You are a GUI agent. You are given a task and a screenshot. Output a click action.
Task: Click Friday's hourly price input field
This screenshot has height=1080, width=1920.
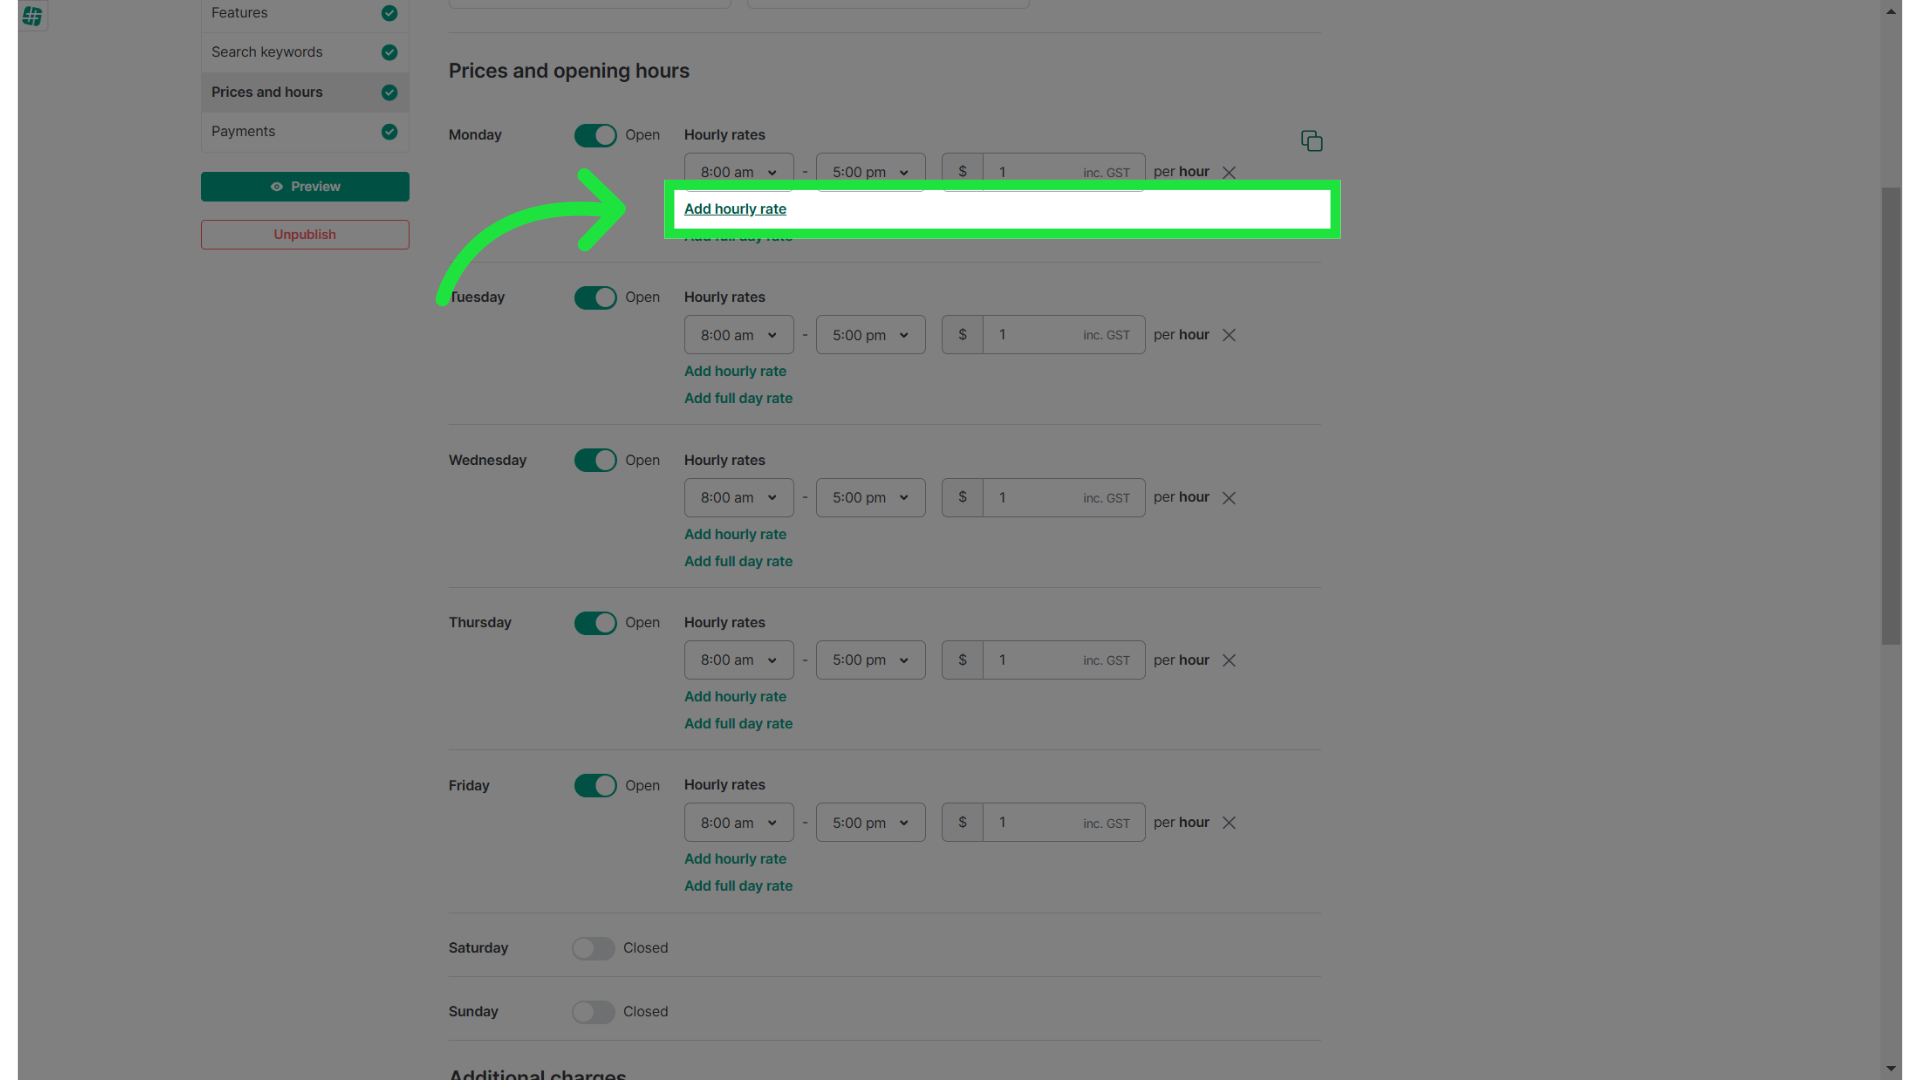click(1064, 823)
